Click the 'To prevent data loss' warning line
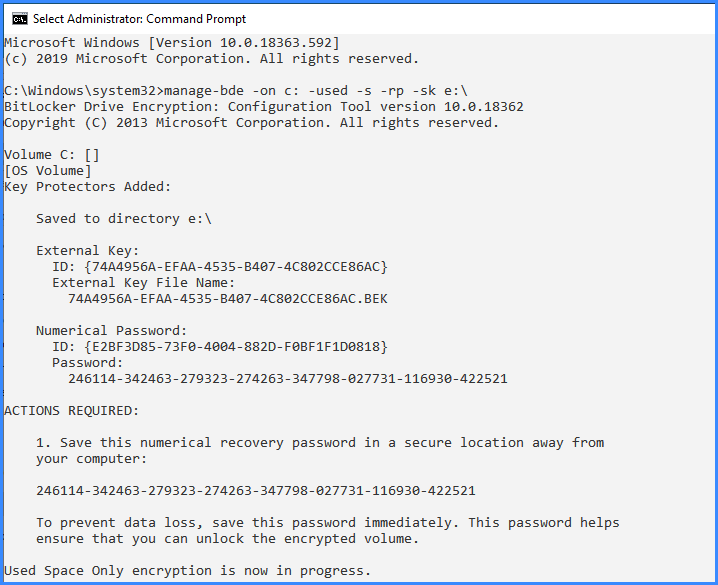The image size is (718, 585). click(x=328, y=523)
